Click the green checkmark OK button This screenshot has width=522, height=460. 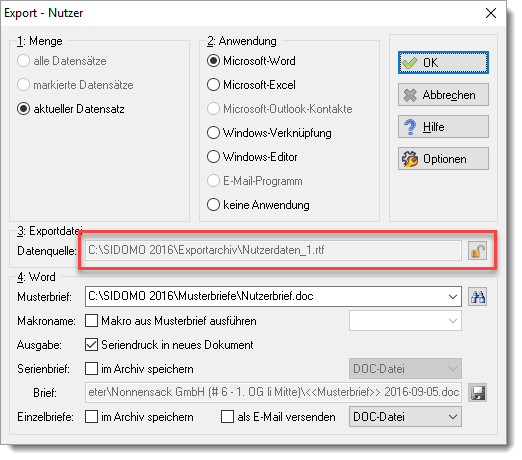pos(443,62)
